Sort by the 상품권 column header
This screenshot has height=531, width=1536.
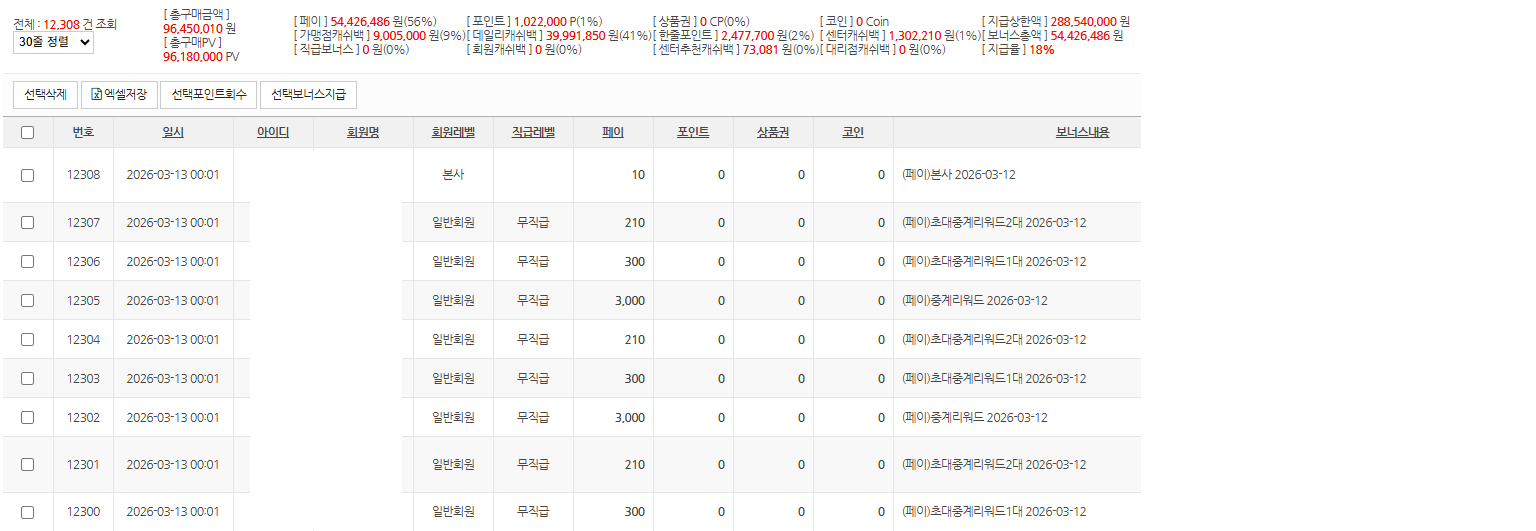pyautogui.click(x=773, y=132)
